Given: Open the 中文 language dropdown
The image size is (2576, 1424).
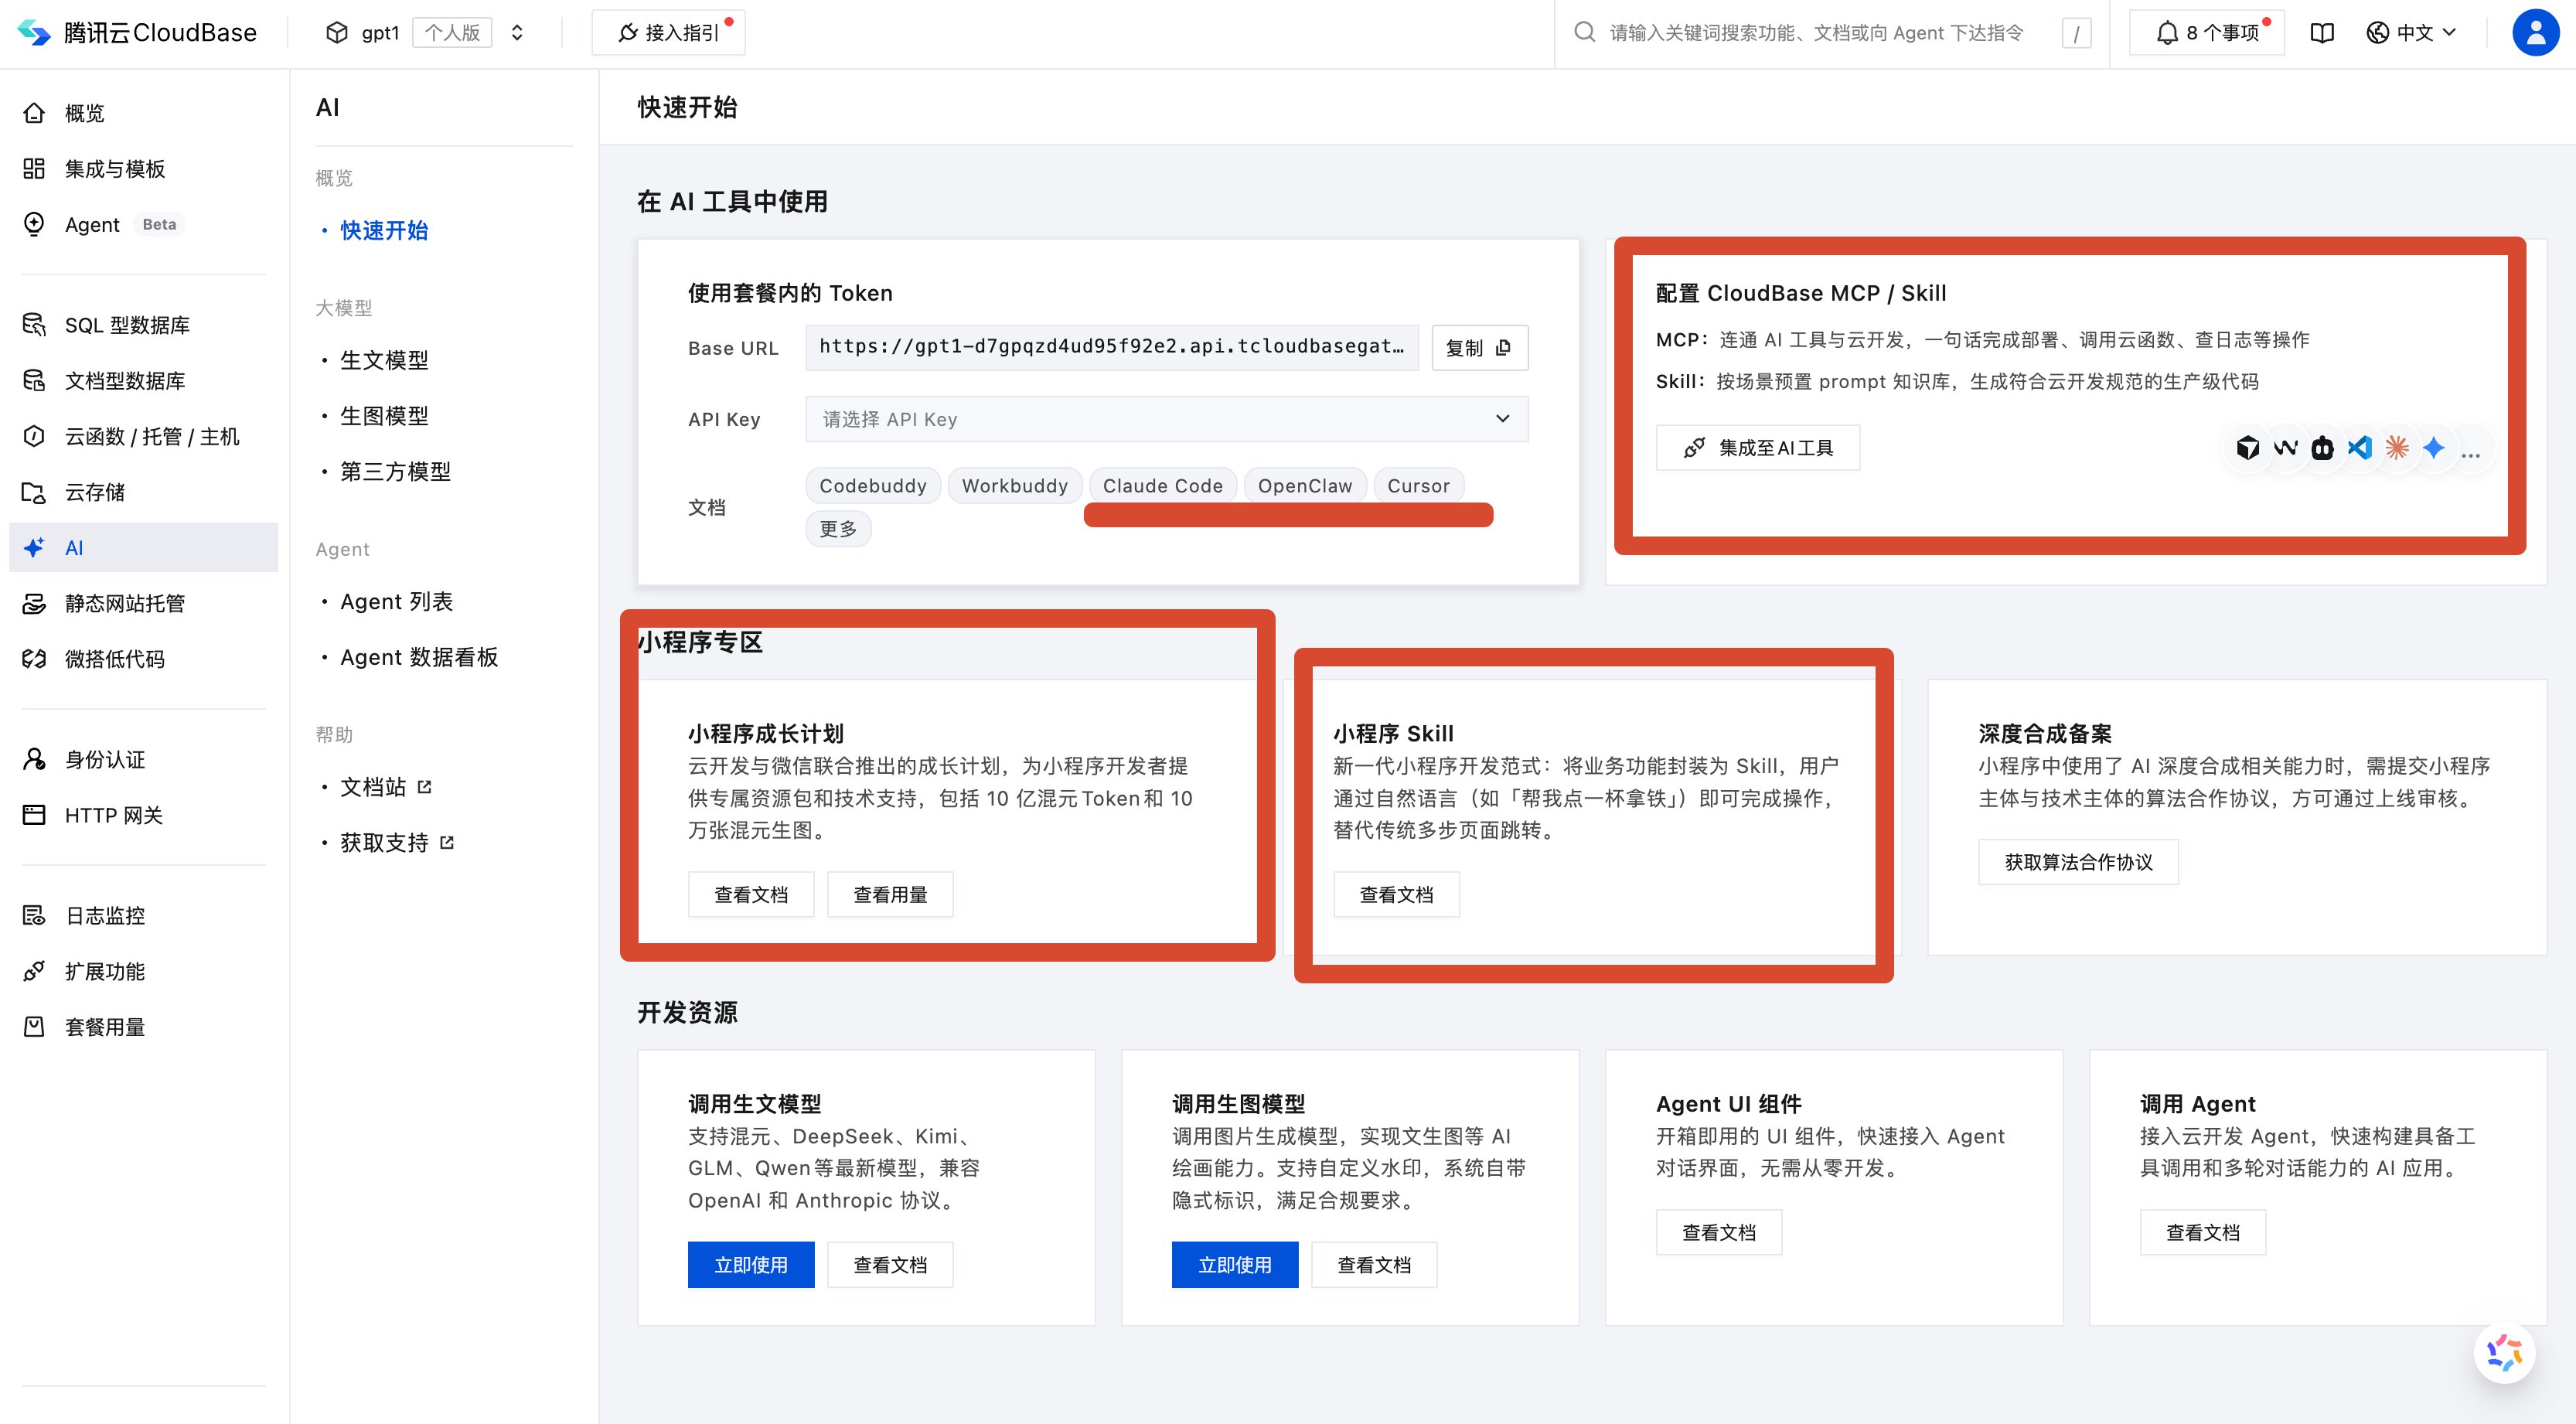Looking at the screenshot, I should click(2411, 33).
